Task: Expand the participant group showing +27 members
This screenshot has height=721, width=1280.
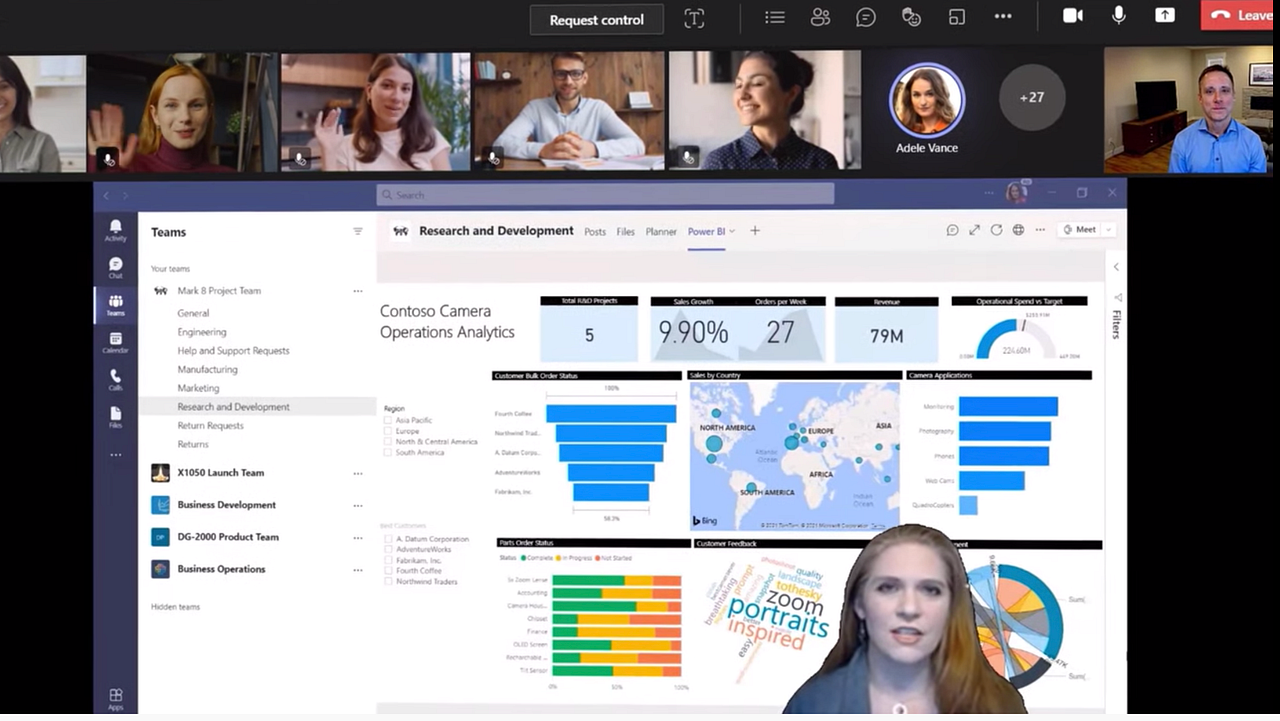Action: pyautogui.click(x=1031, y=97)
